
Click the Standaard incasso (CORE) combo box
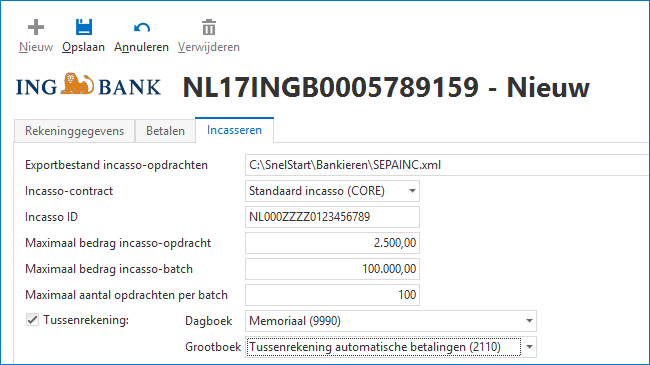[x=332, y=191]
